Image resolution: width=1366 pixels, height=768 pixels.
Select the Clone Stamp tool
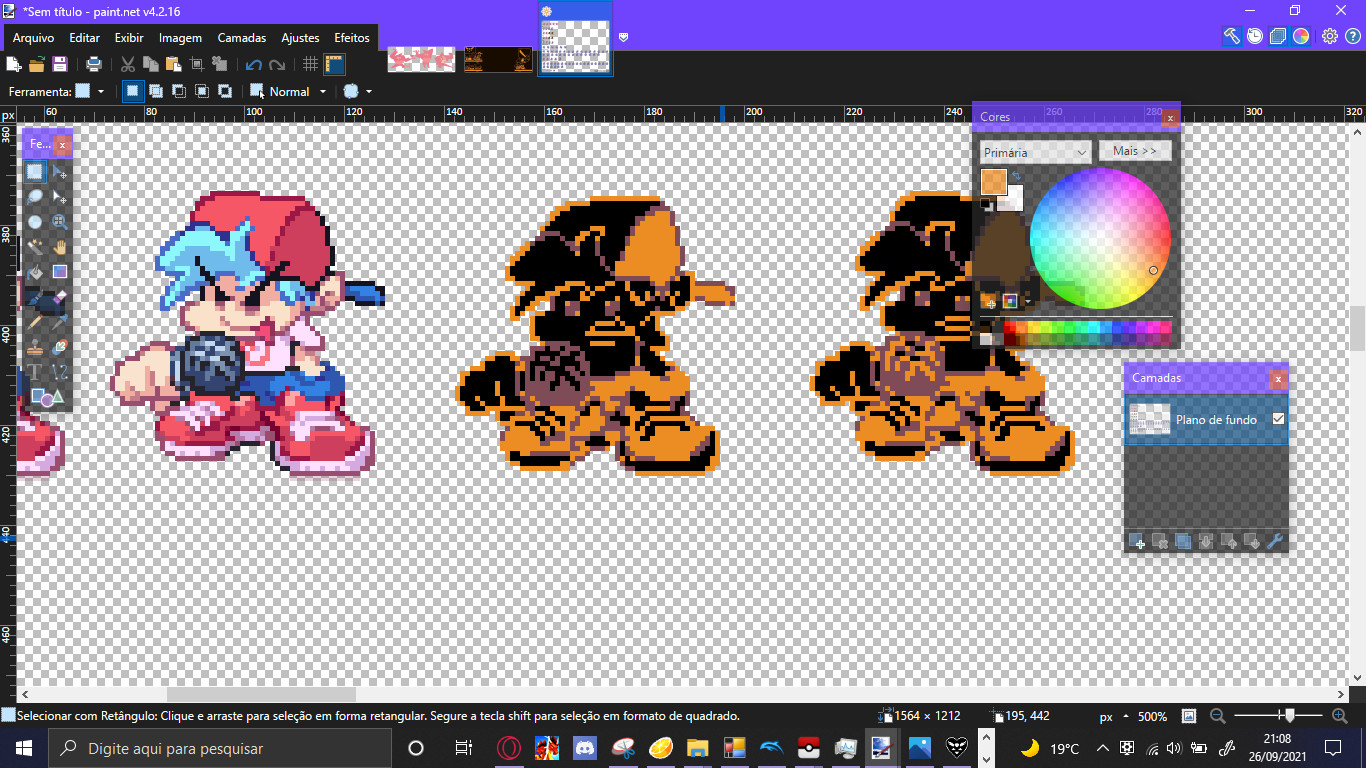click(x=35, y=347)
